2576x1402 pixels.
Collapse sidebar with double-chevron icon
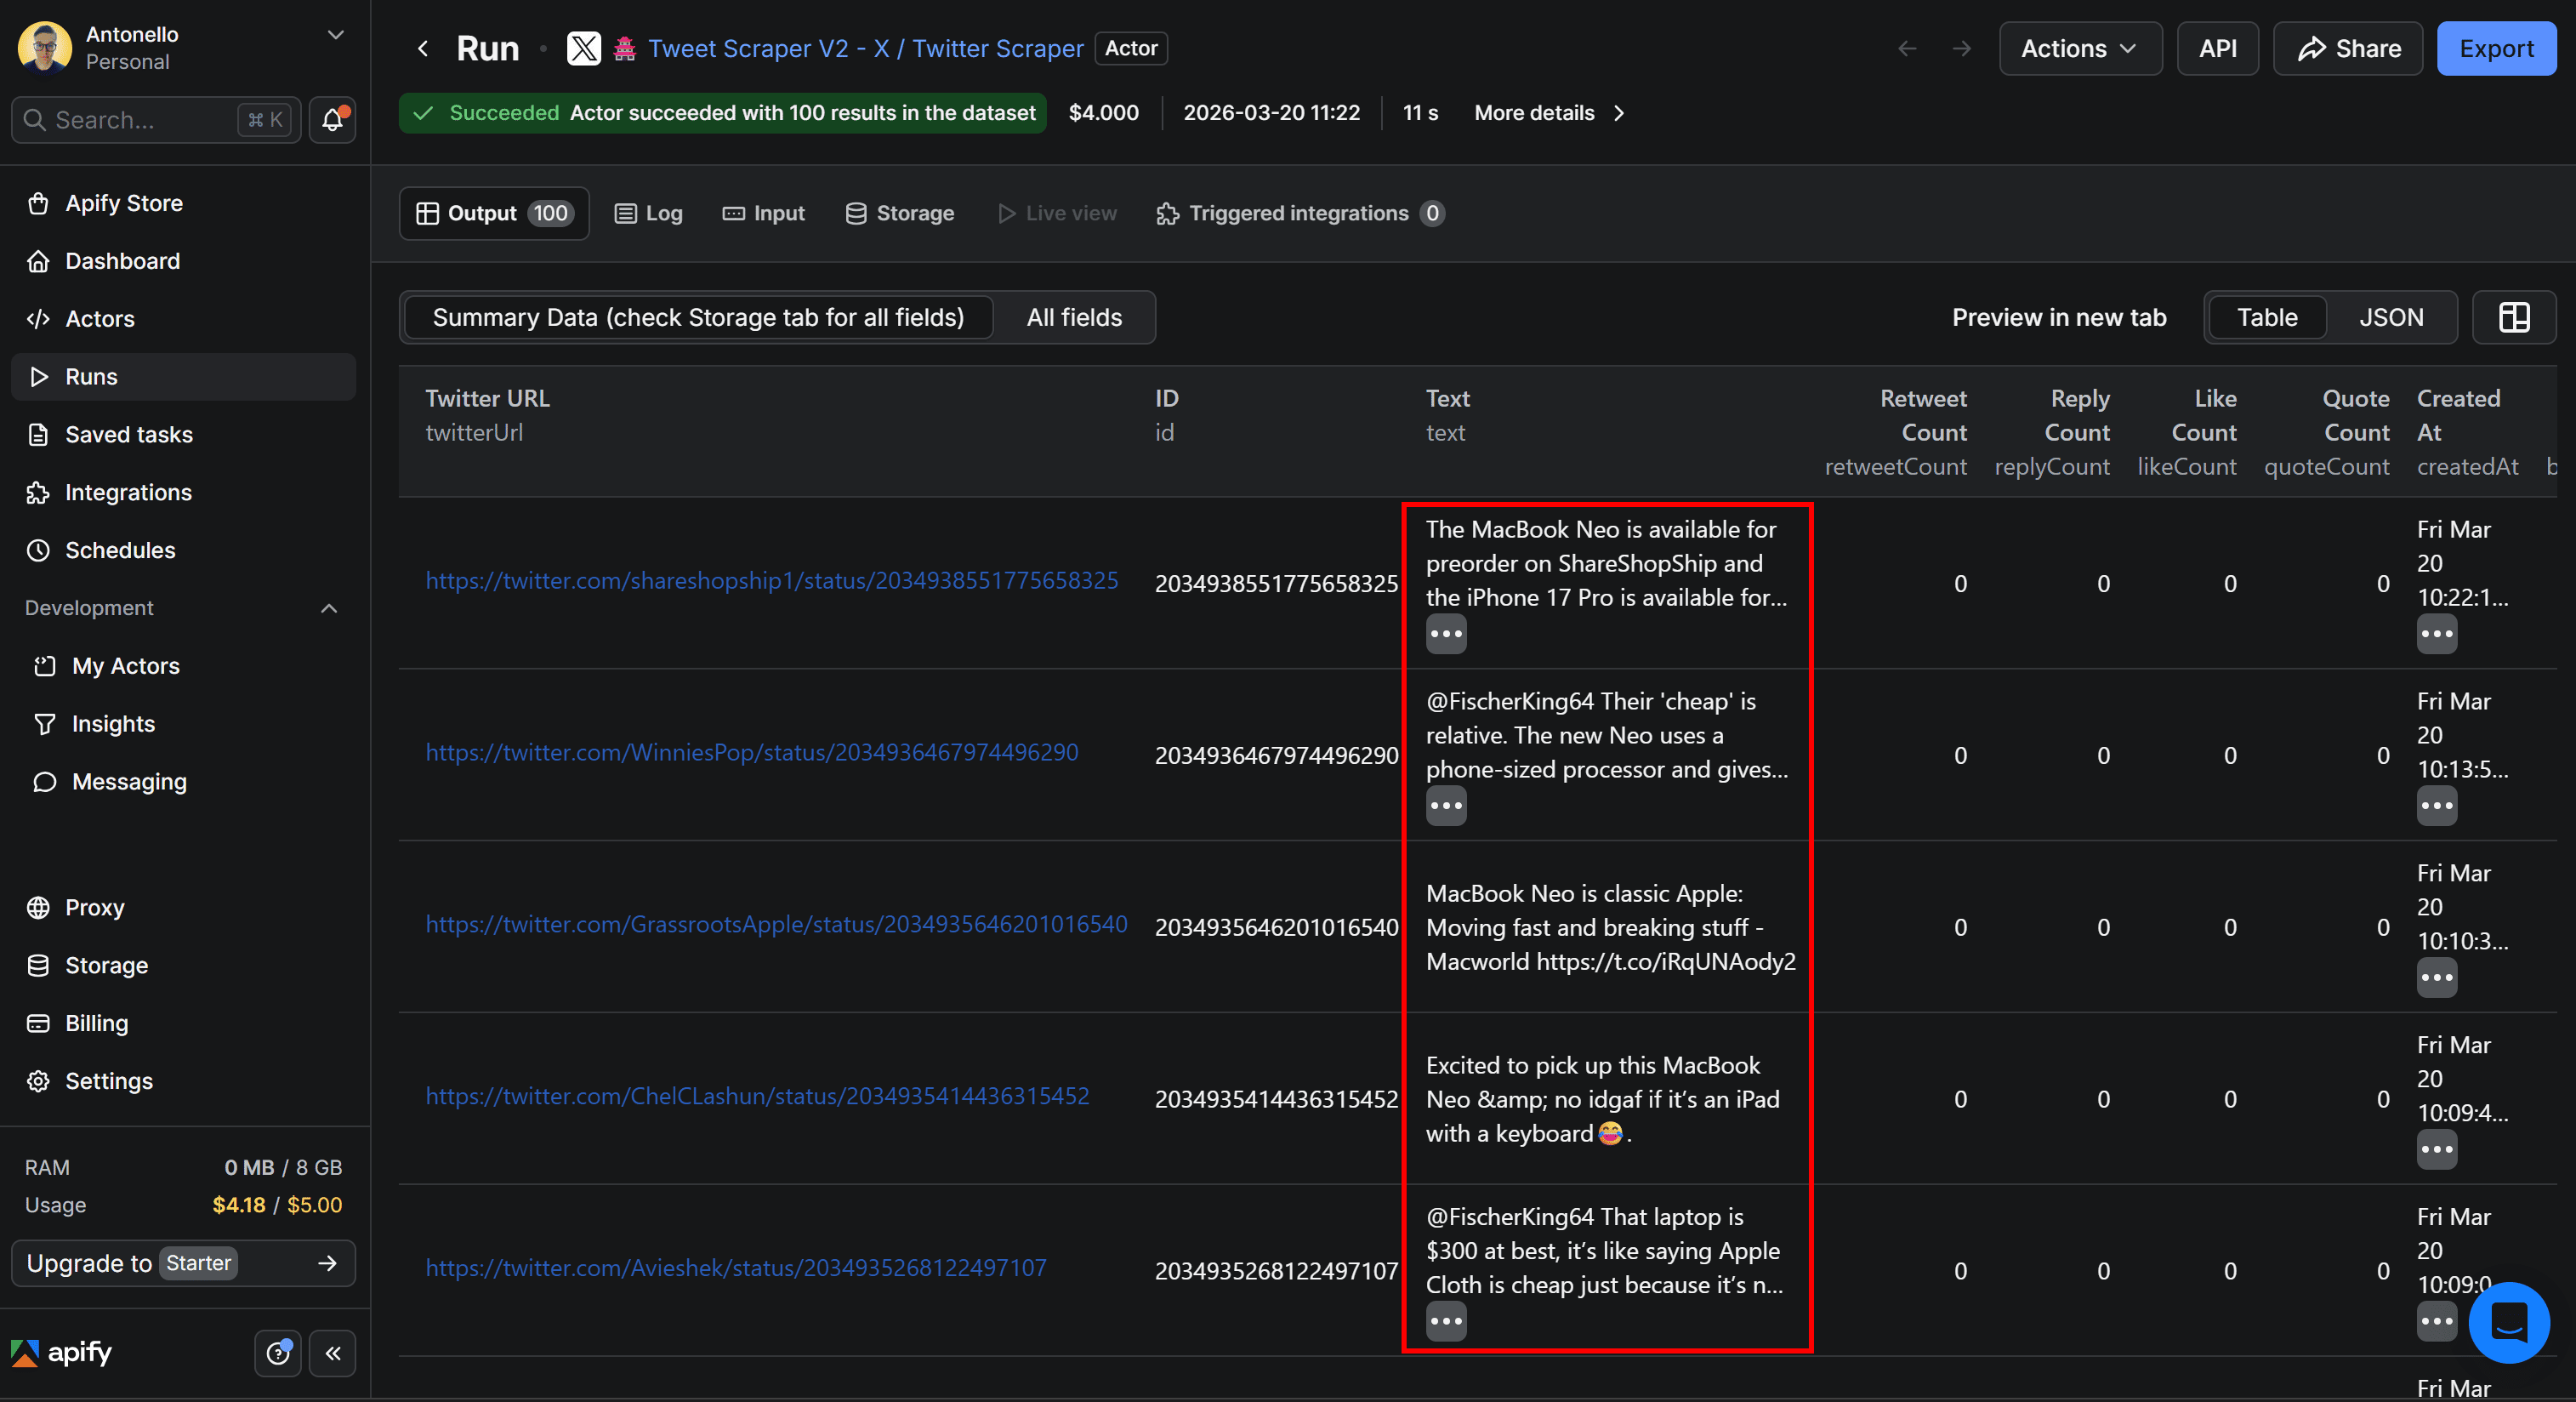click(333, 1353)
